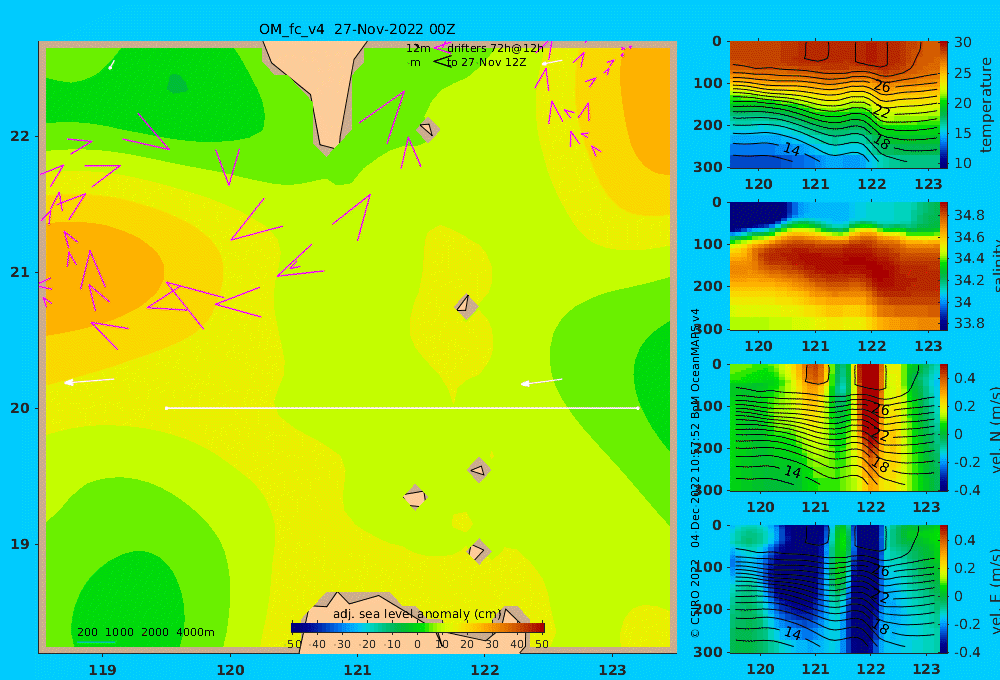The height and width of the screenshot is (680, 1000).
Task: Click the vel. E colorbar scale
Action: click(944, 589)
